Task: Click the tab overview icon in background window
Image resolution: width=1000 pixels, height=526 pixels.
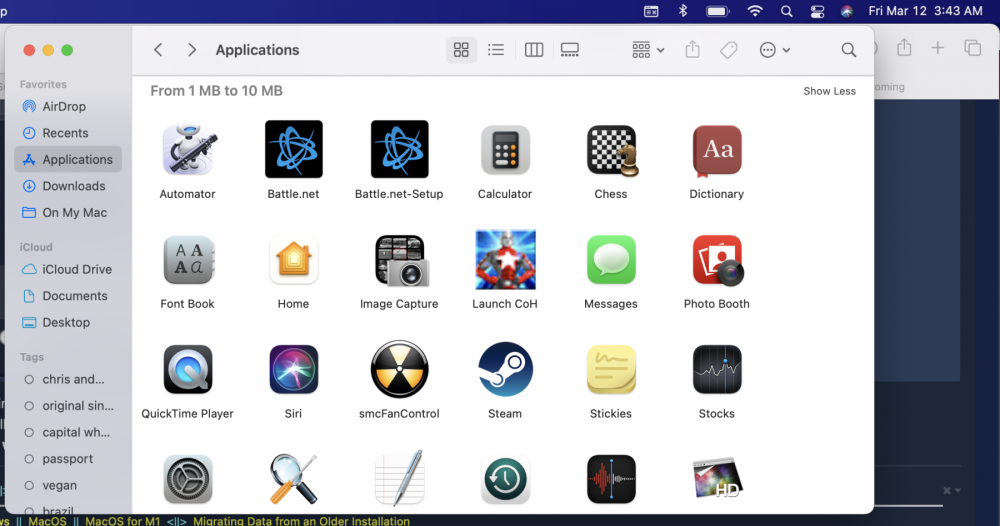Action: click(x=973, y=48)
